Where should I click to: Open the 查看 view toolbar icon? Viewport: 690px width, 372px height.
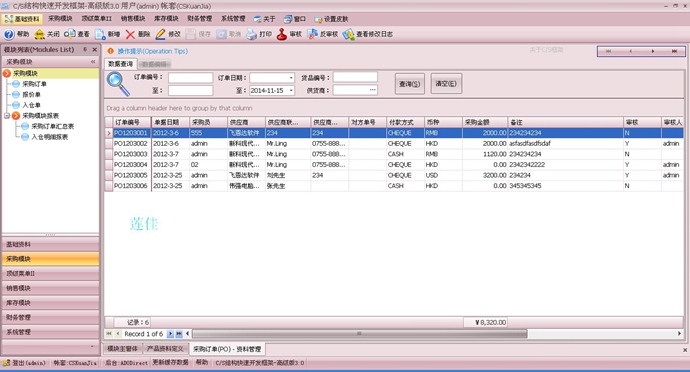[70, 34]
